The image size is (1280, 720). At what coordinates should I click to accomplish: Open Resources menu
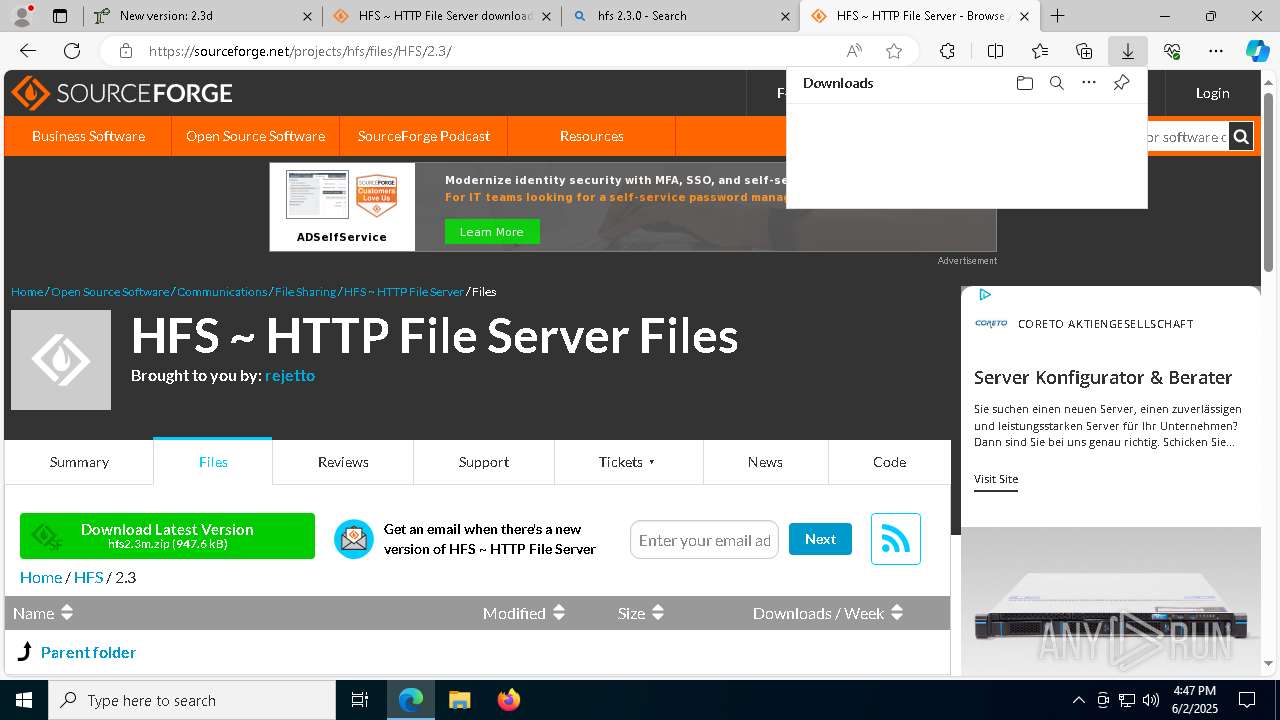[x=592, y=136]
